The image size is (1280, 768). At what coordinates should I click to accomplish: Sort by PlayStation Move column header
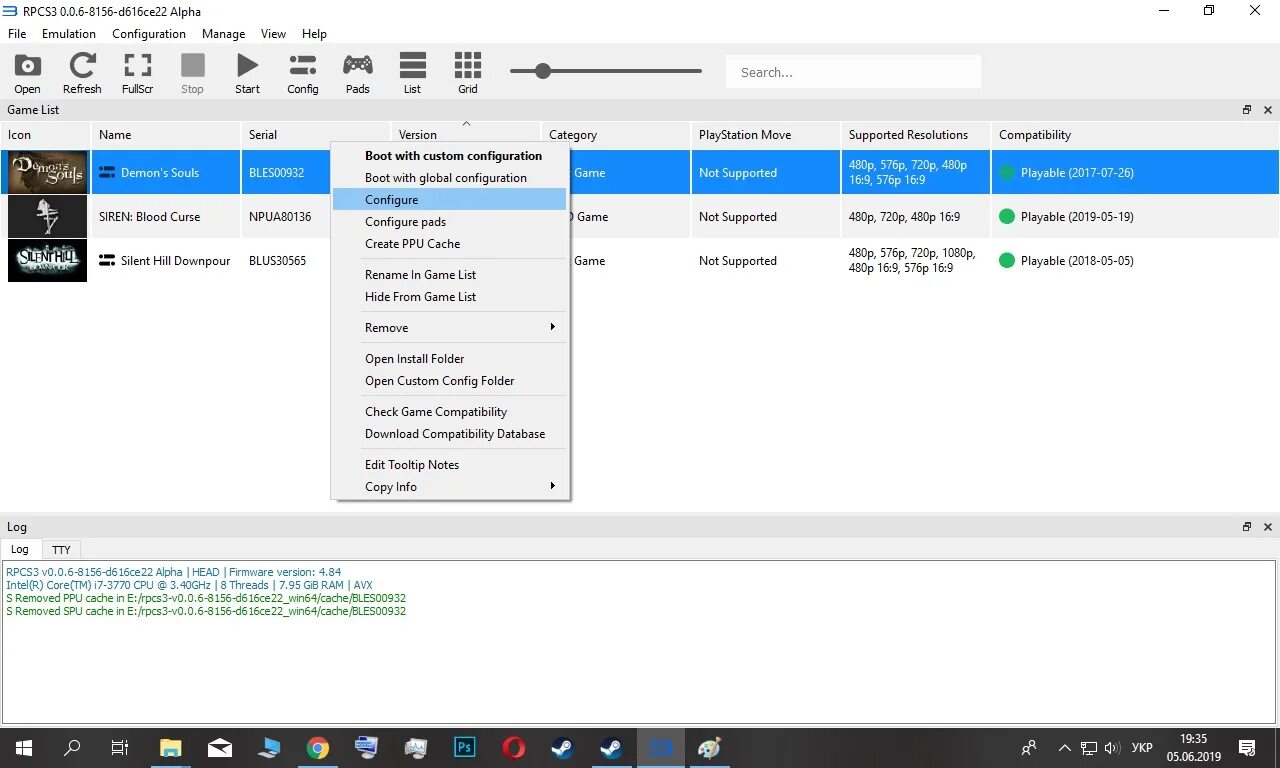pos(765,135)
